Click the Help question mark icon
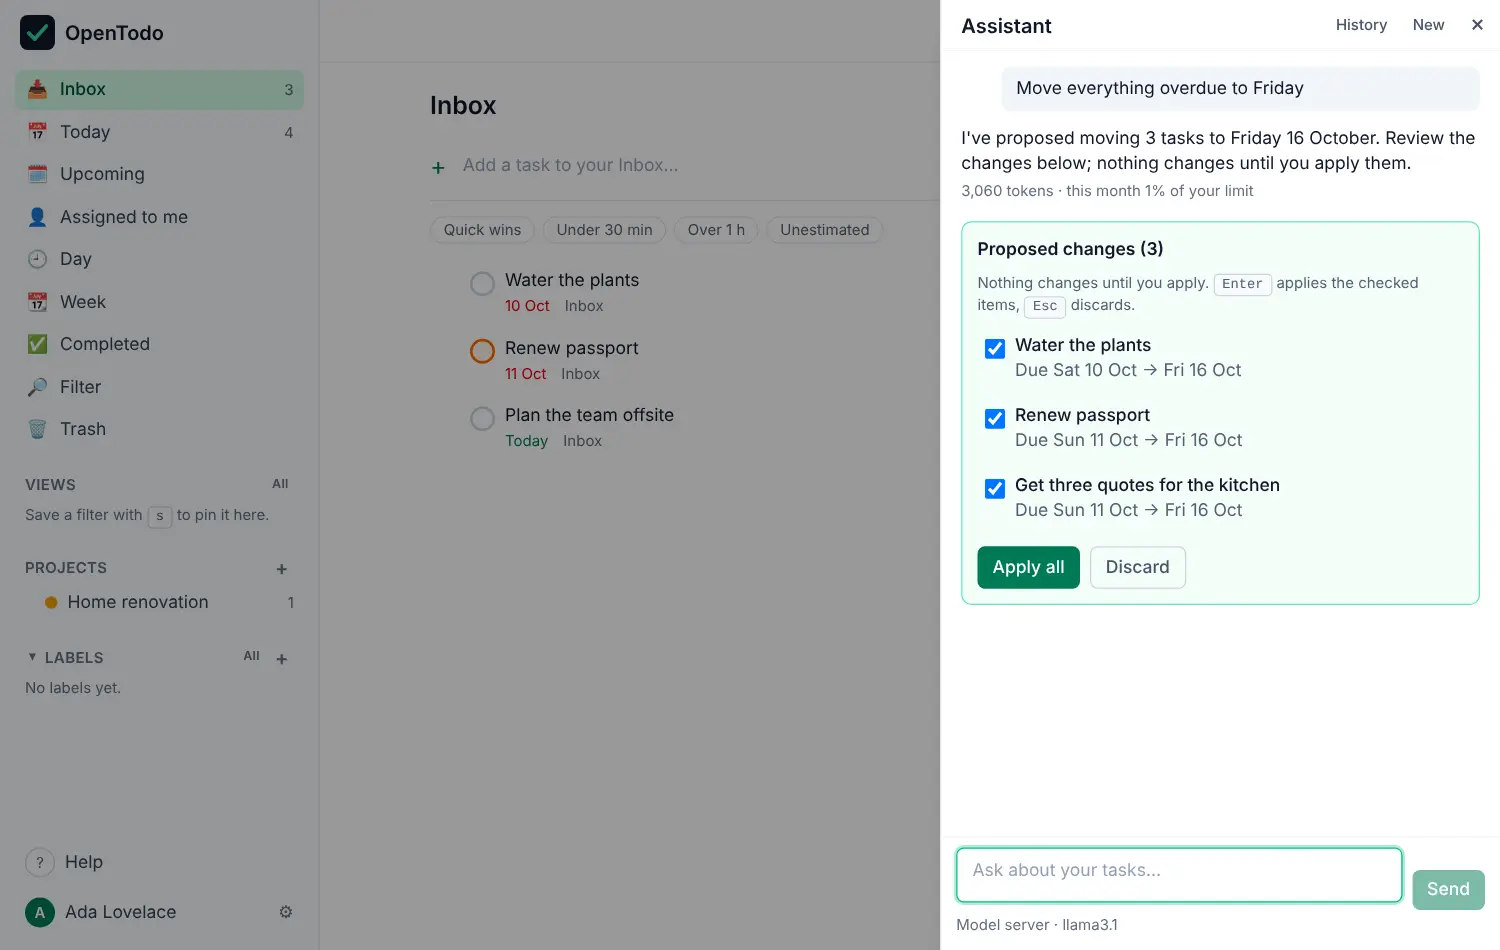 [x=40, y=862]
